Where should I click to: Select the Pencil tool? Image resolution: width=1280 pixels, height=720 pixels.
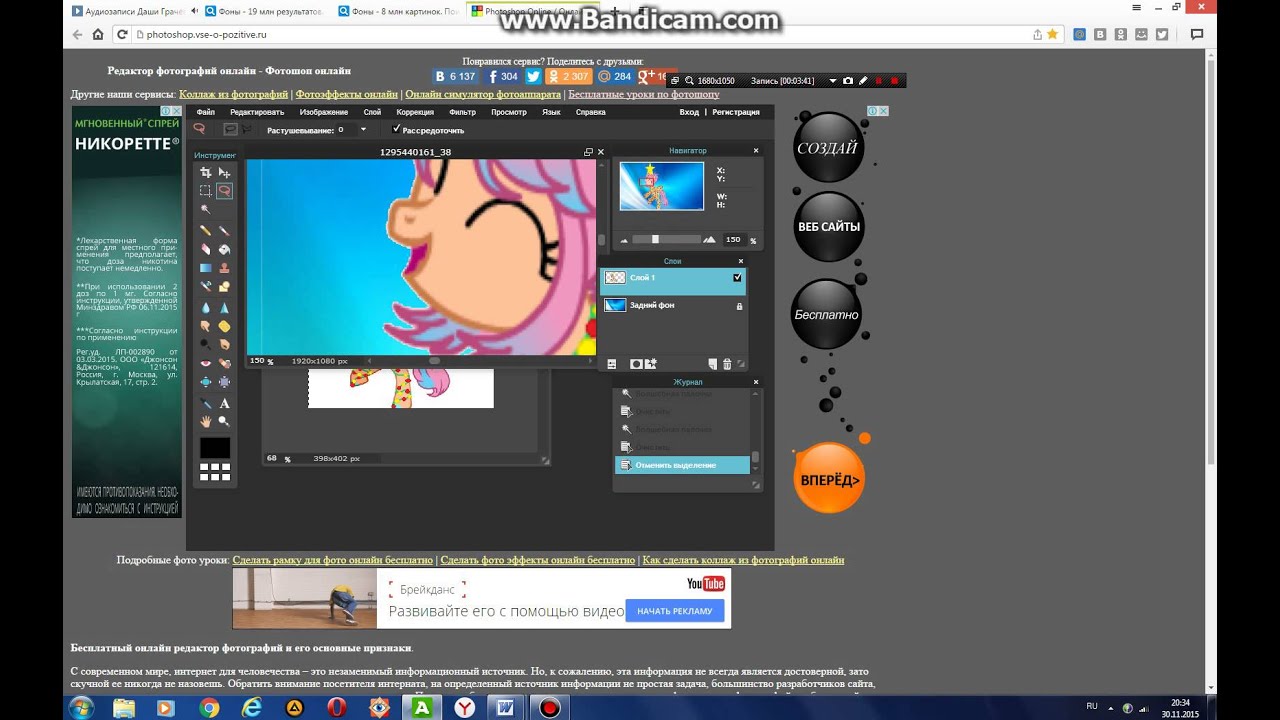[x=206, y=231]
